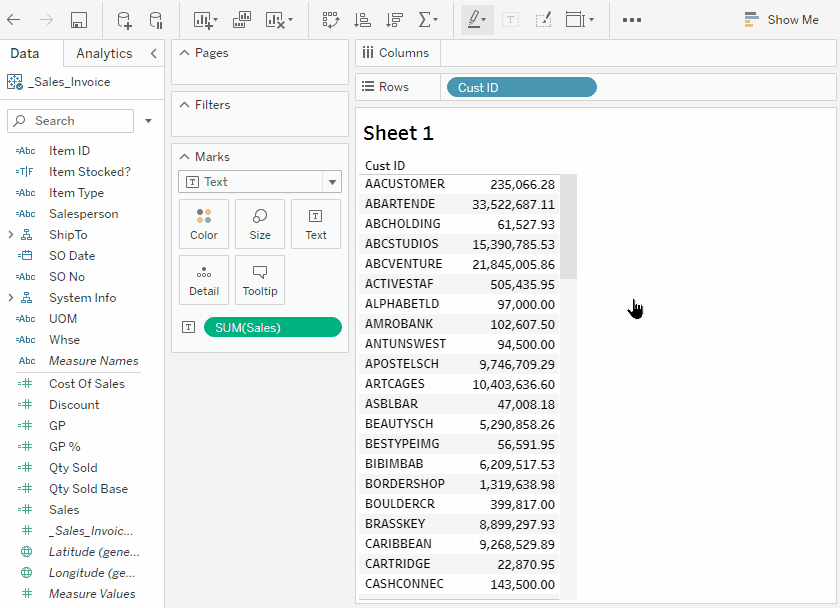
Task: Switch to the Analytics tab
Action: (x=104, y=54)
